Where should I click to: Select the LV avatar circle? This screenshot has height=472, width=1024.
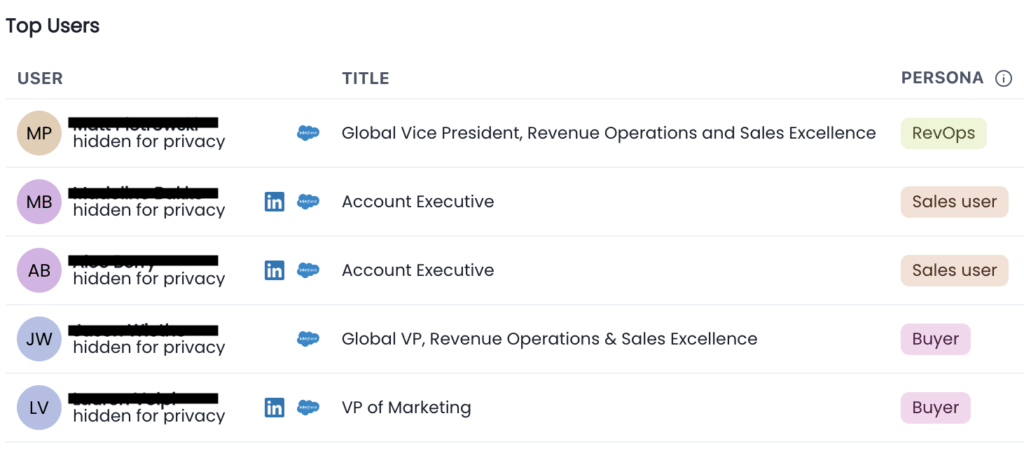point(40,407)
